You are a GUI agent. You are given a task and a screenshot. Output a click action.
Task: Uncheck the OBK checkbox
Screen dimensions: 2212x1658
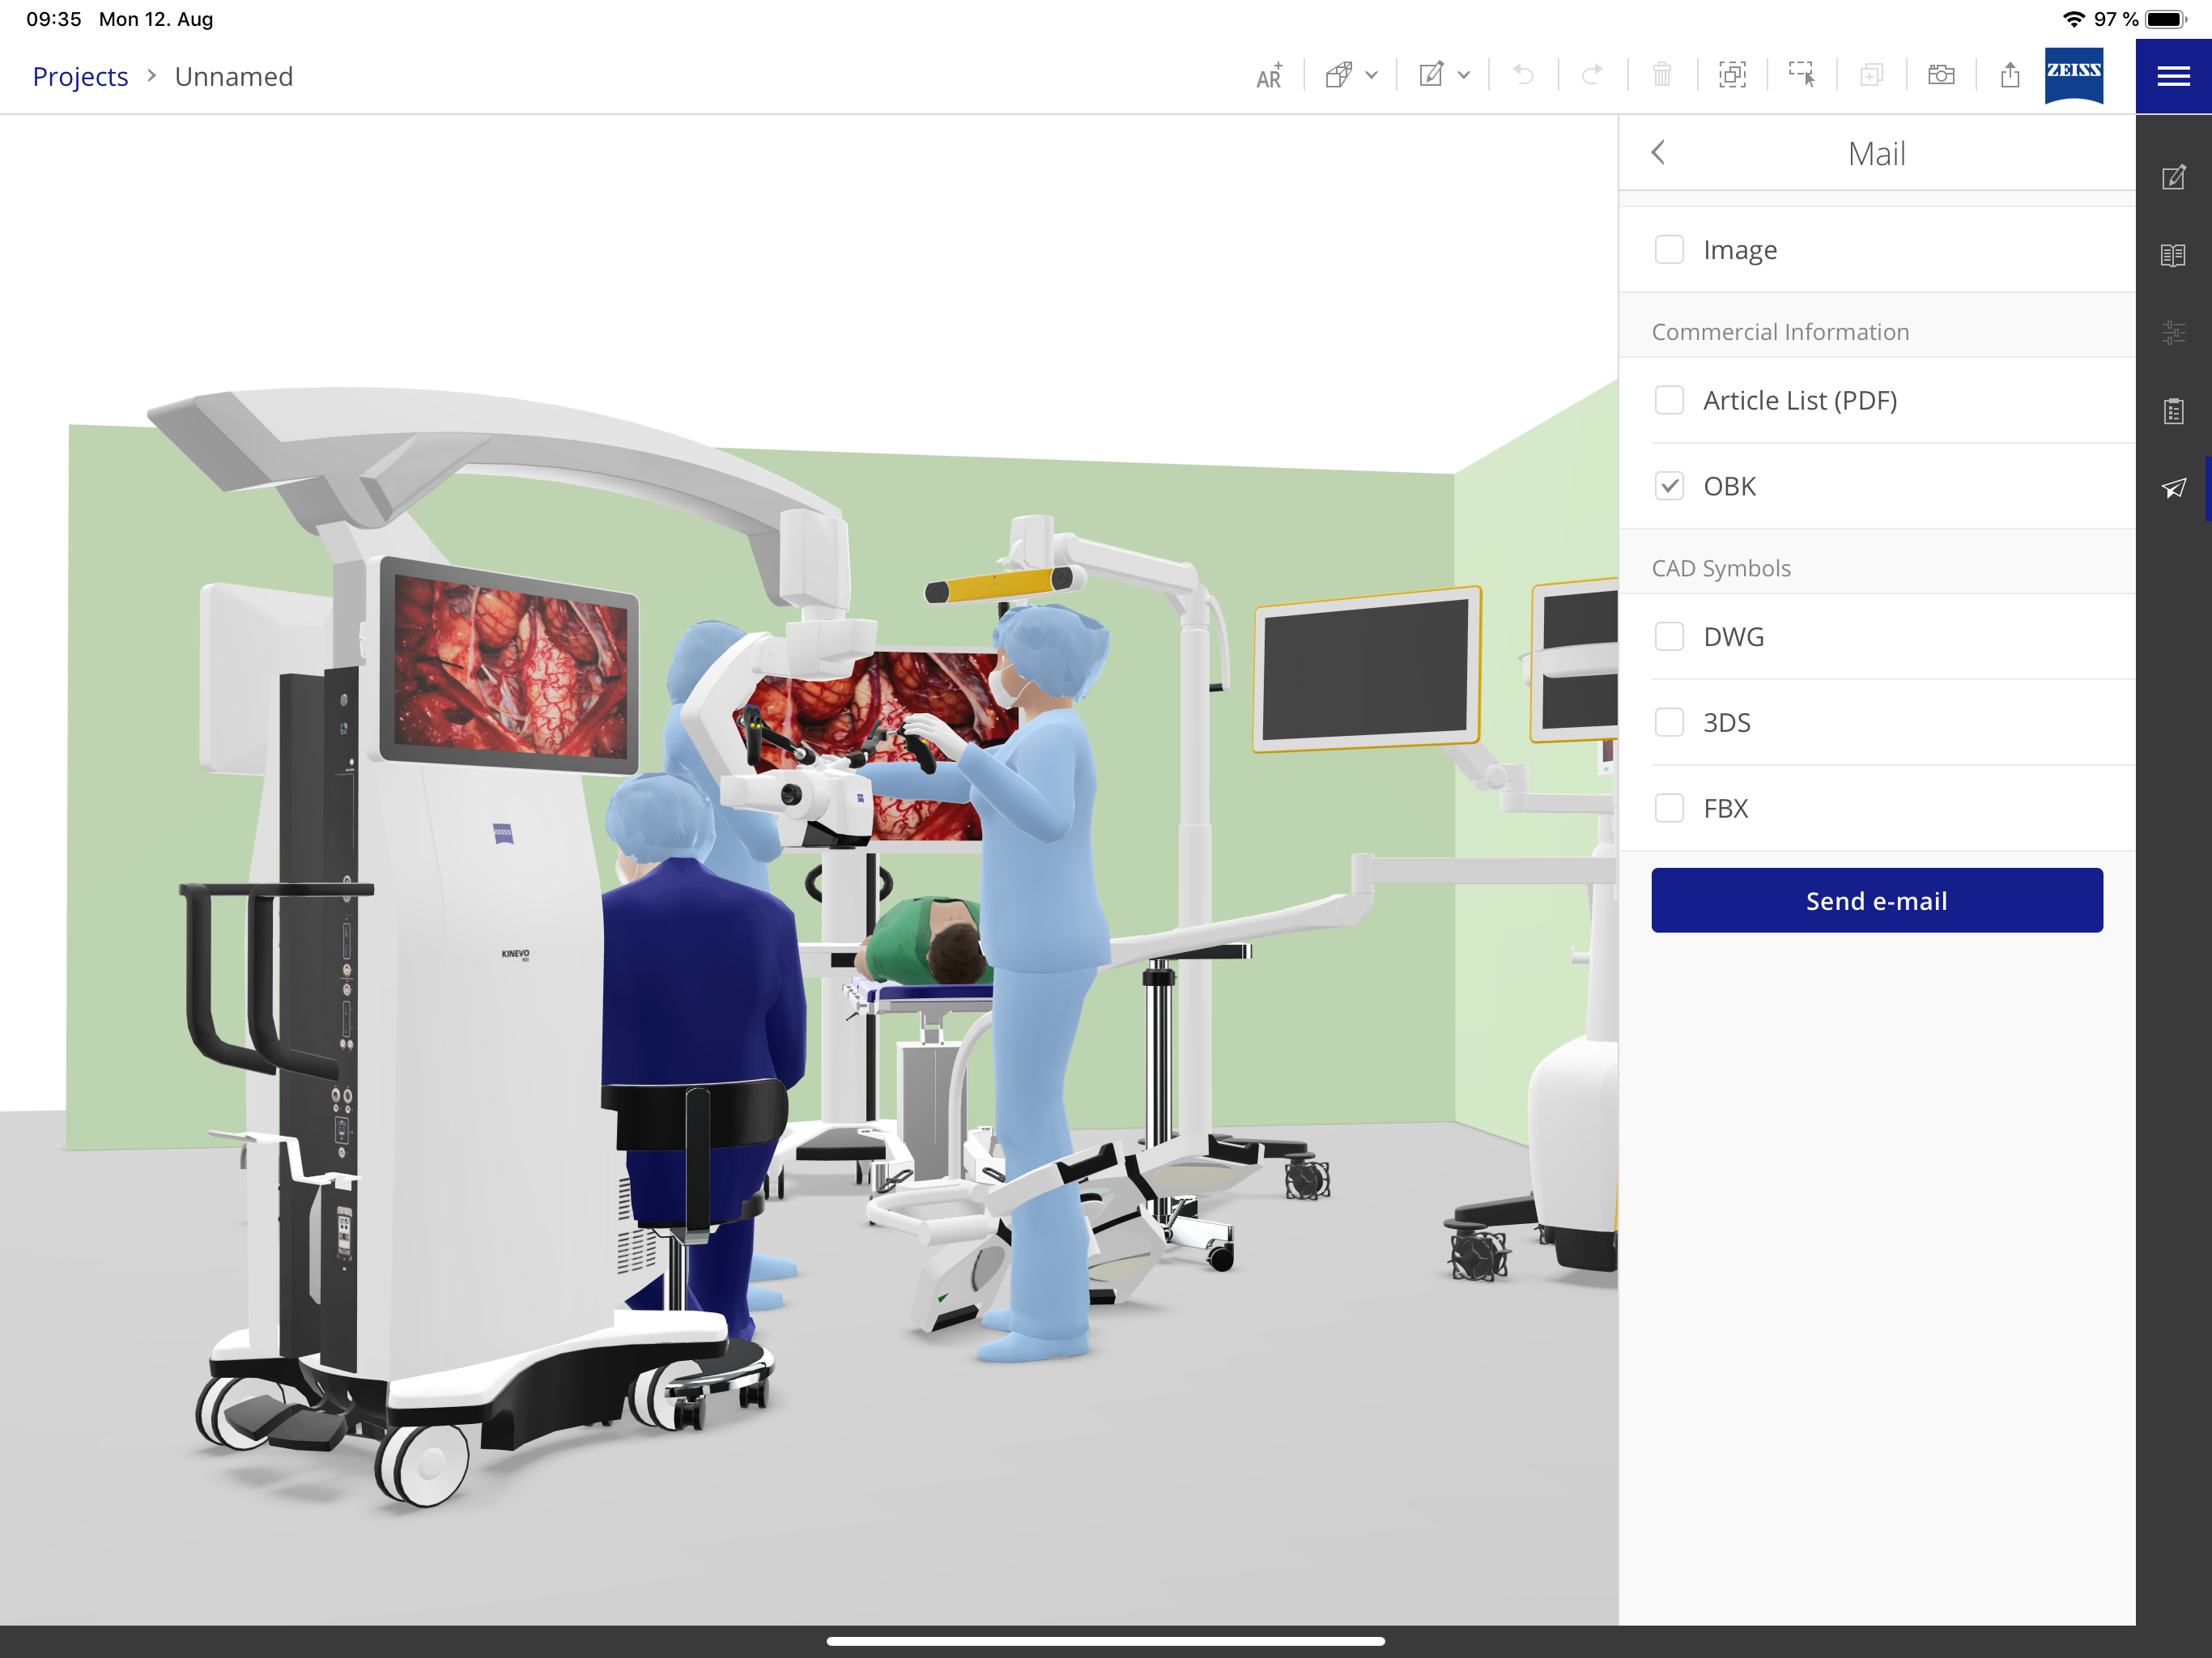point(1669,487)
